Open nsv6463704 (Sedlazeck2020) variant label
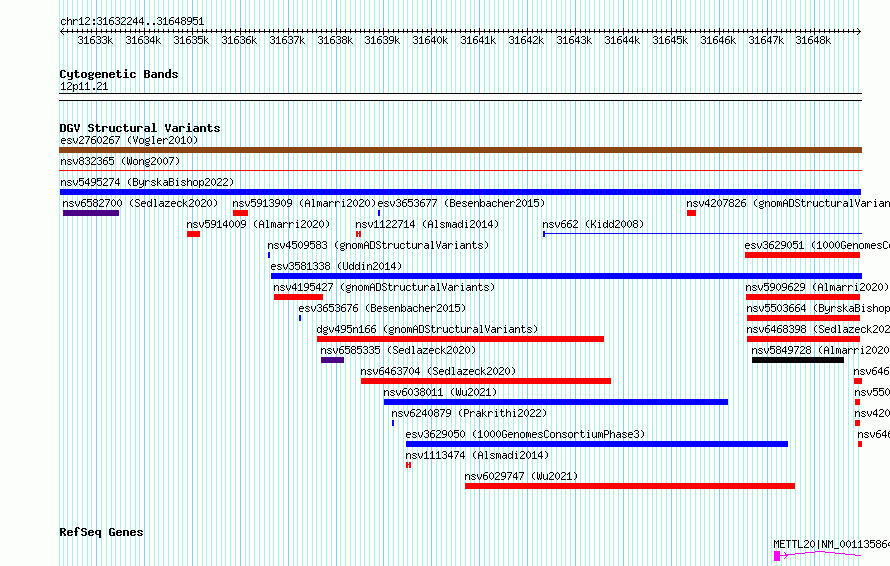The image size is (890, 566). click(x=438, y=371)
